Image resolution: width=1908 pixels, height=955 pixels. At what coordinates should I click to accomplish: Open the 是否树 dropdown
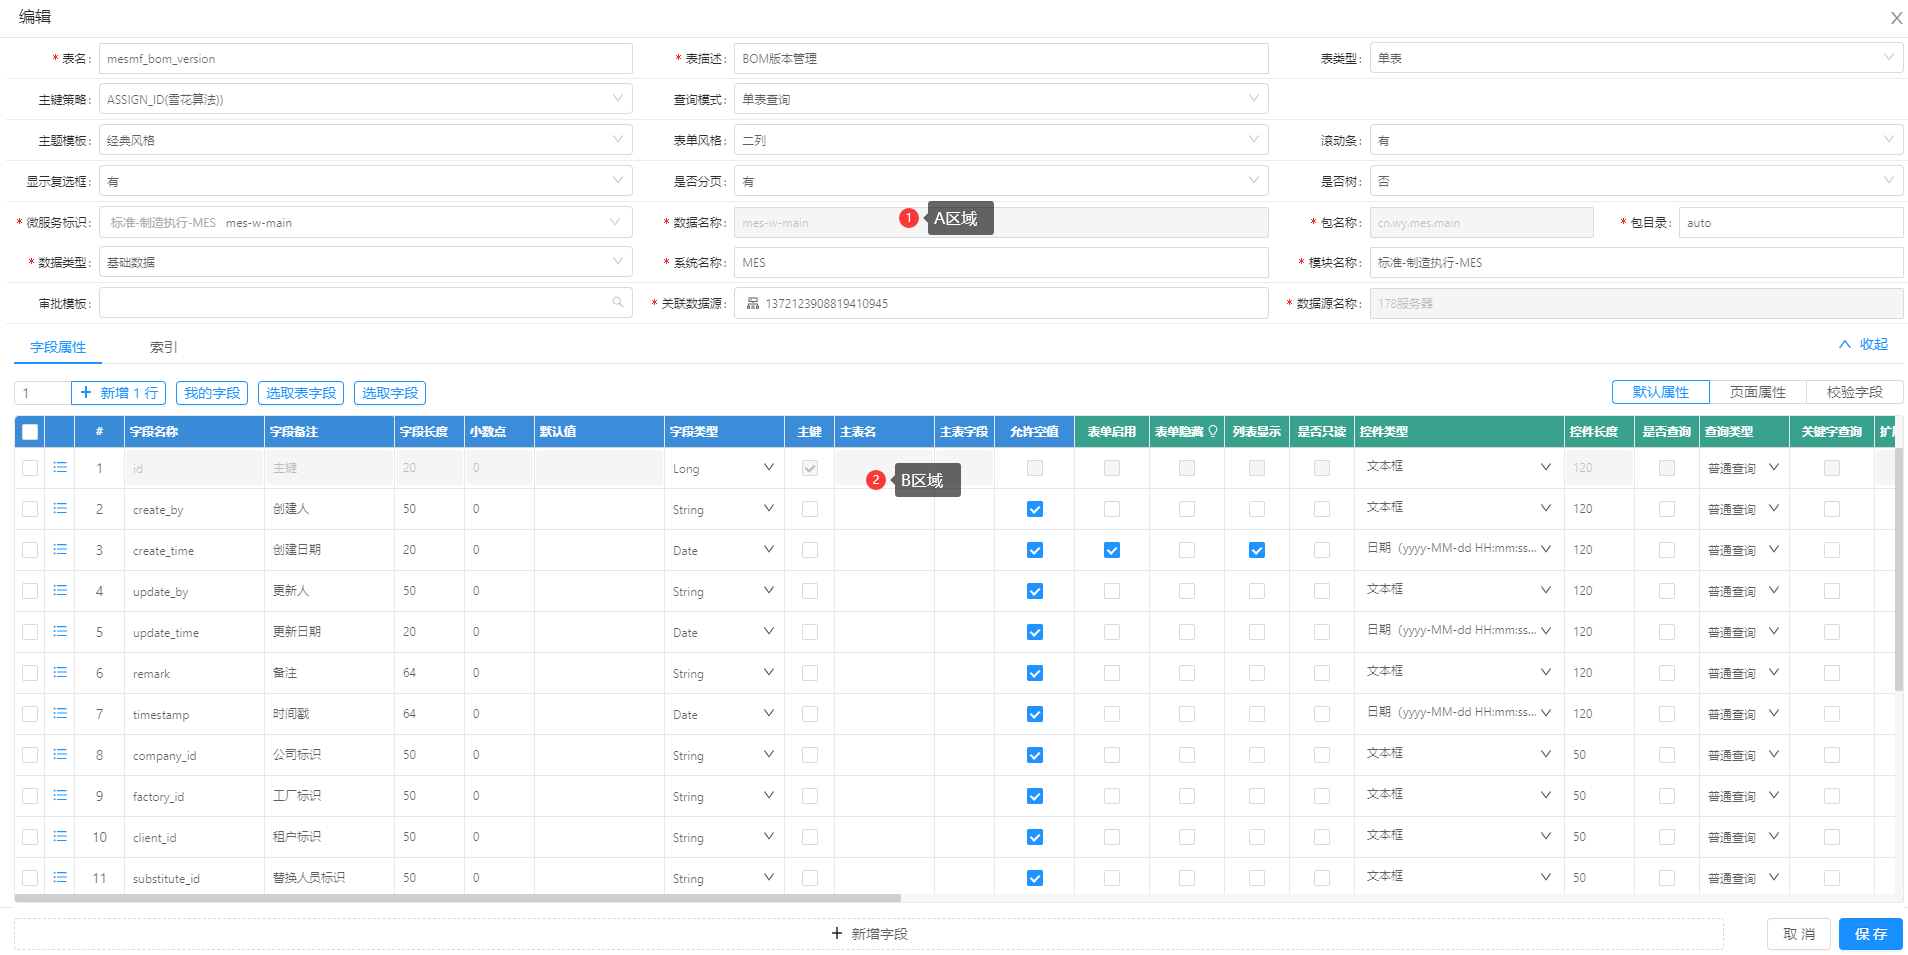click(x=1637, y=181)
